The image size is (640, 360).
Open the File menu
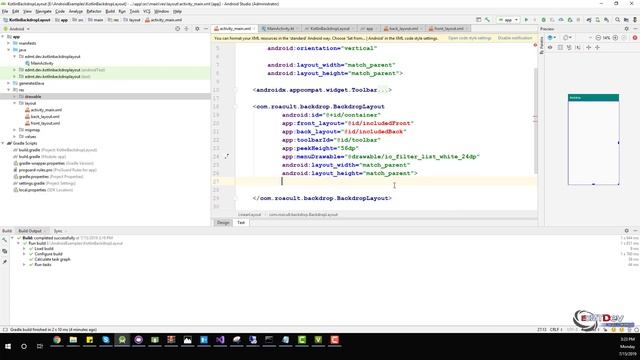pos(5,11)
